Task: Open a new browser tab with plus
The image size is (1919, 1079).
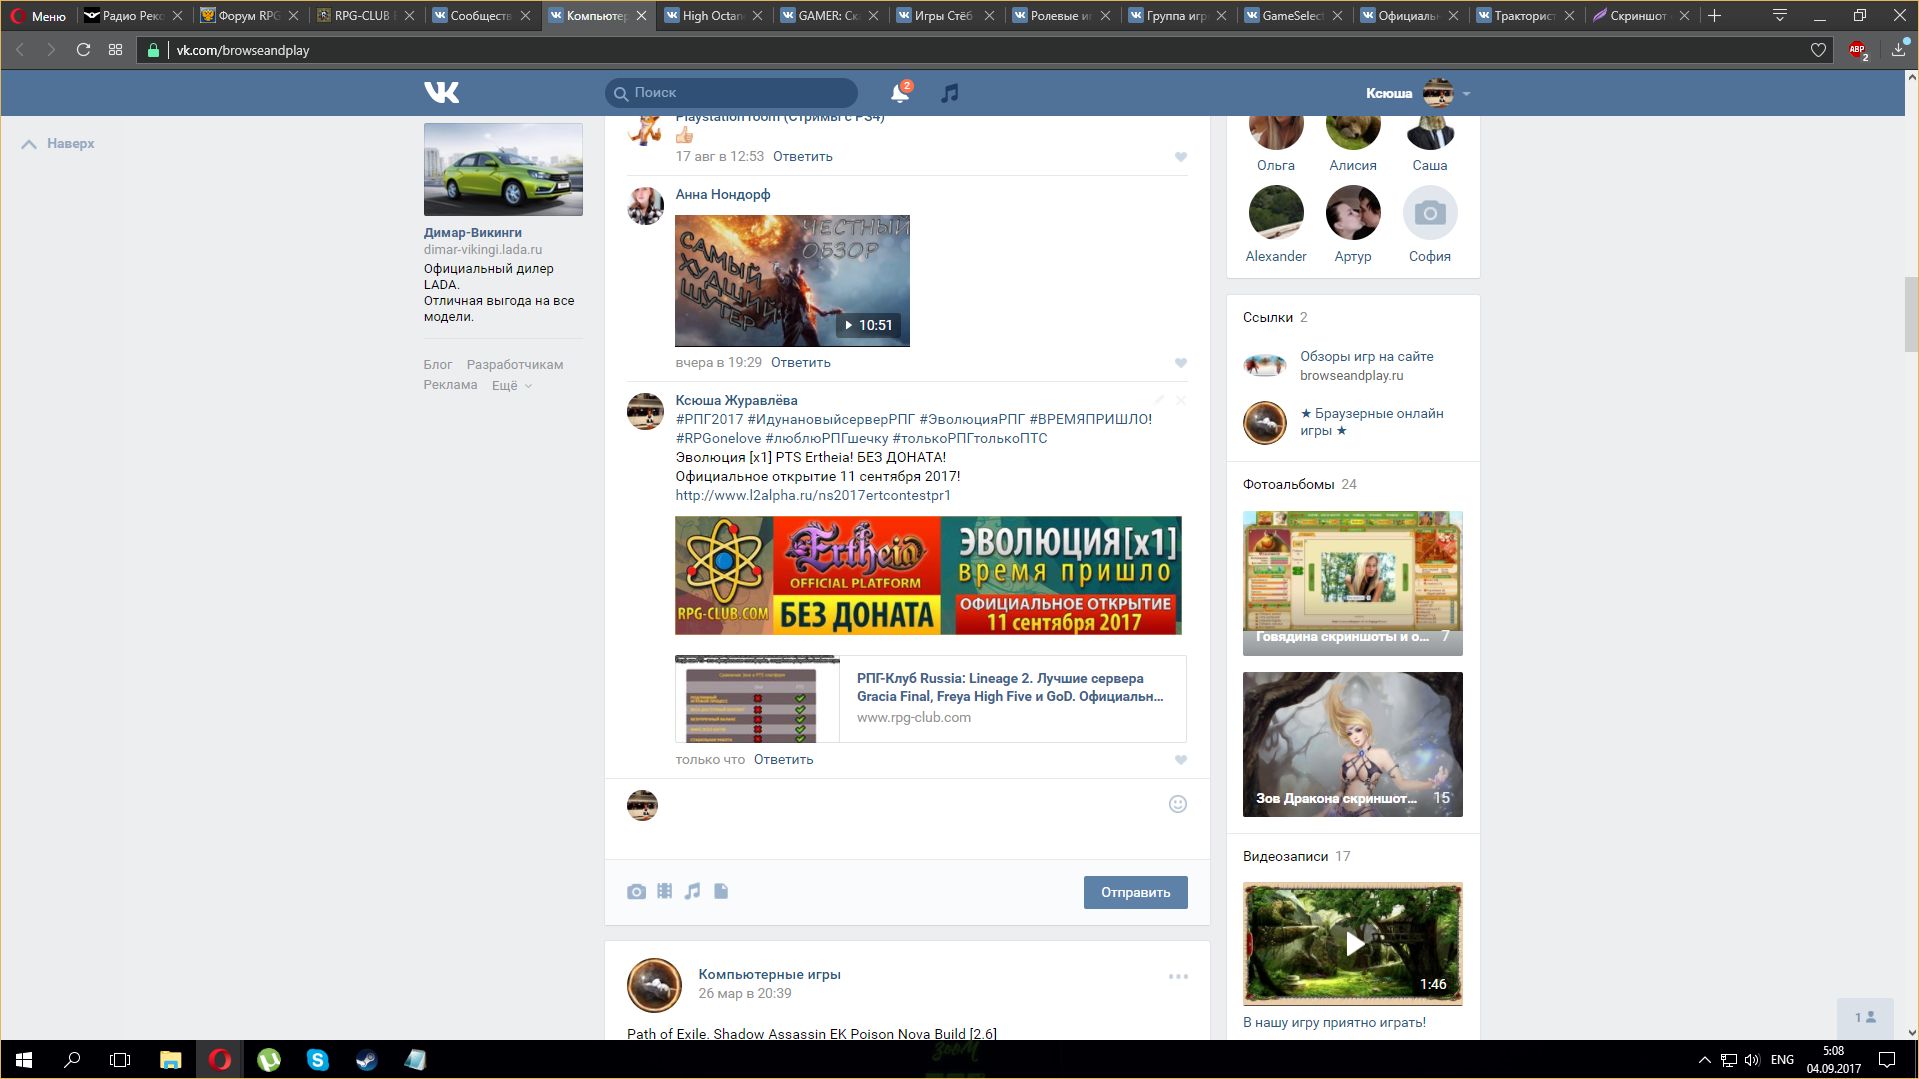Action: (1714, 15)
